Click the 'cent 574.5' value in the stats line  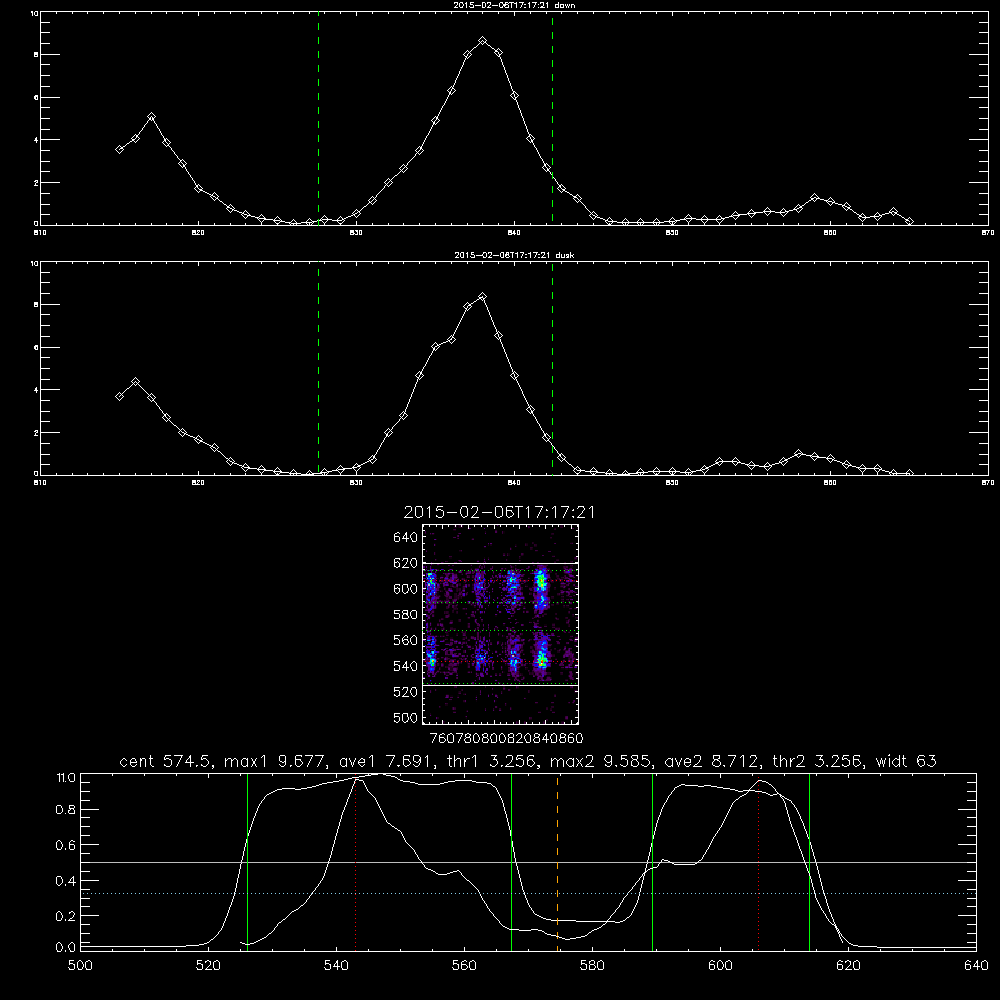point(166,761)
